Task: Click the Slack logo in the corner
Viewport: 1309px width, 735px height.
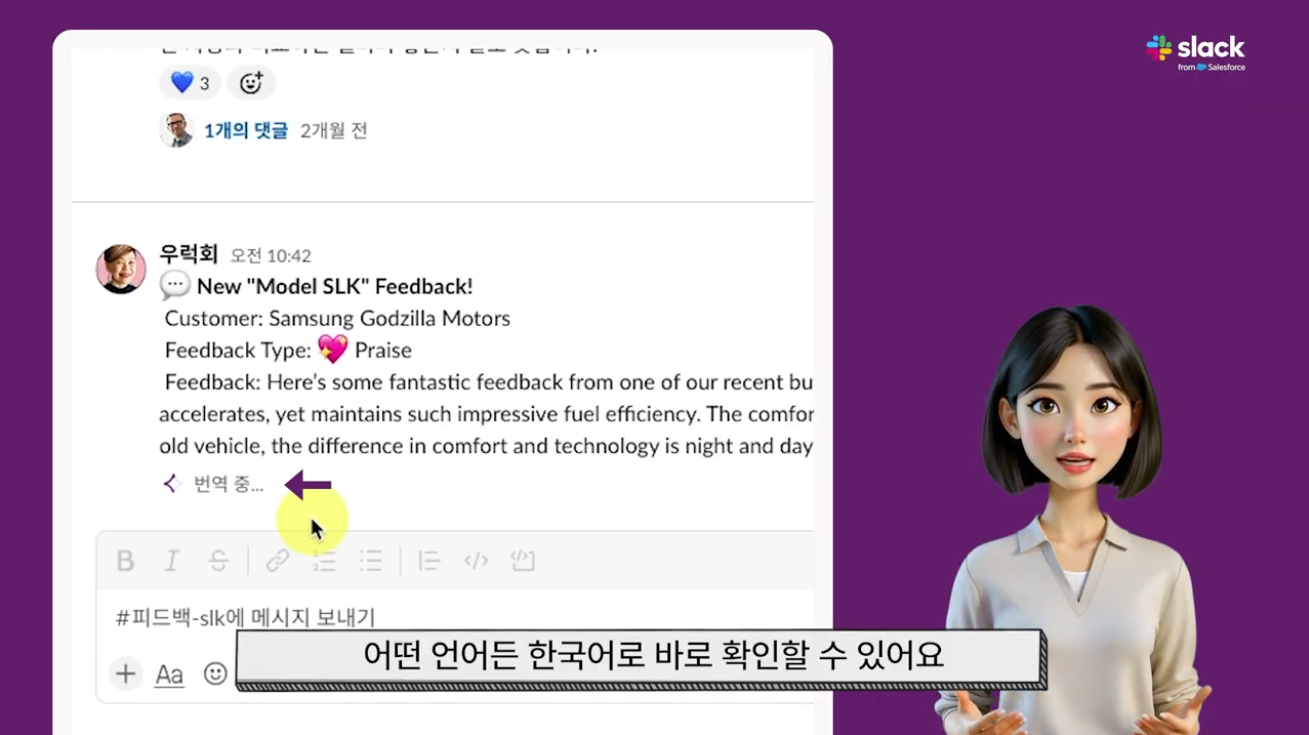Action: (1195, 52)
